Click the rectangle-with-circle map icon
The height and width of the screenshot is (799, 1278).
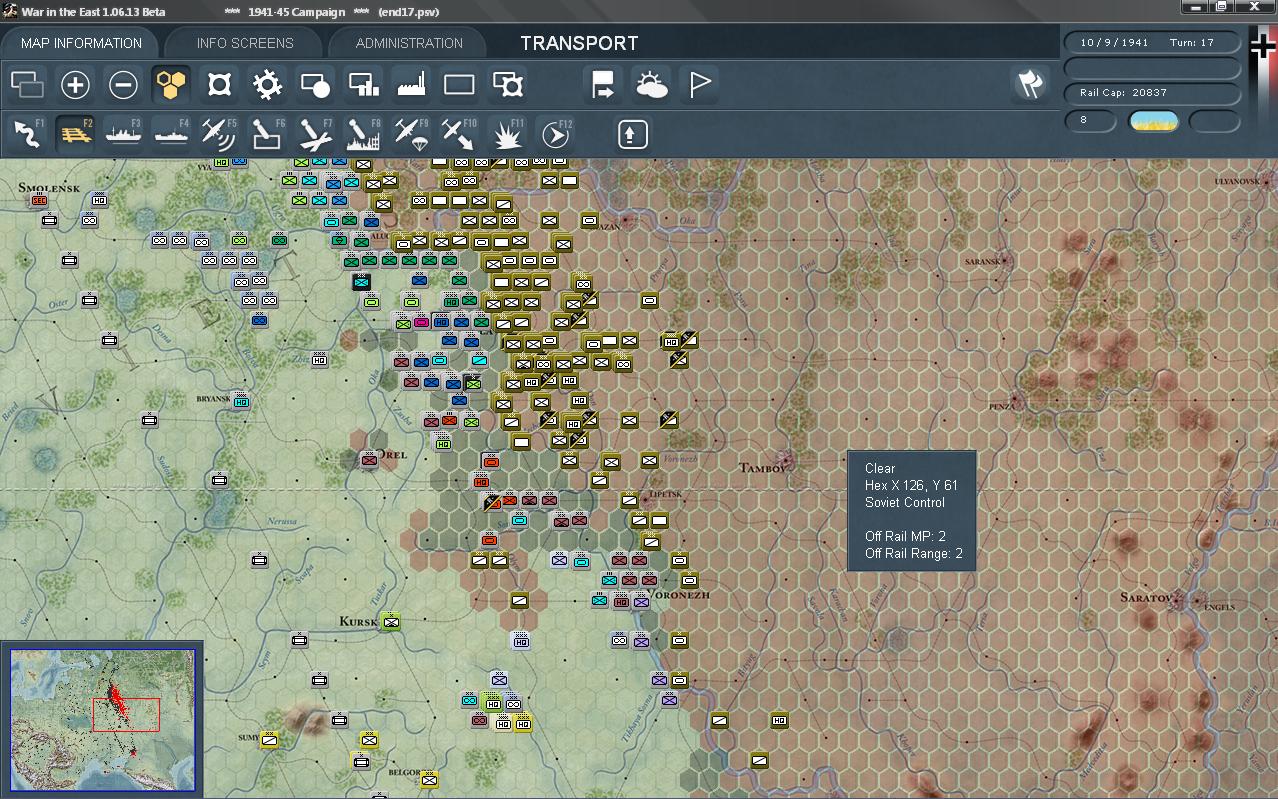pyautogui.click(x=315, y=85)
